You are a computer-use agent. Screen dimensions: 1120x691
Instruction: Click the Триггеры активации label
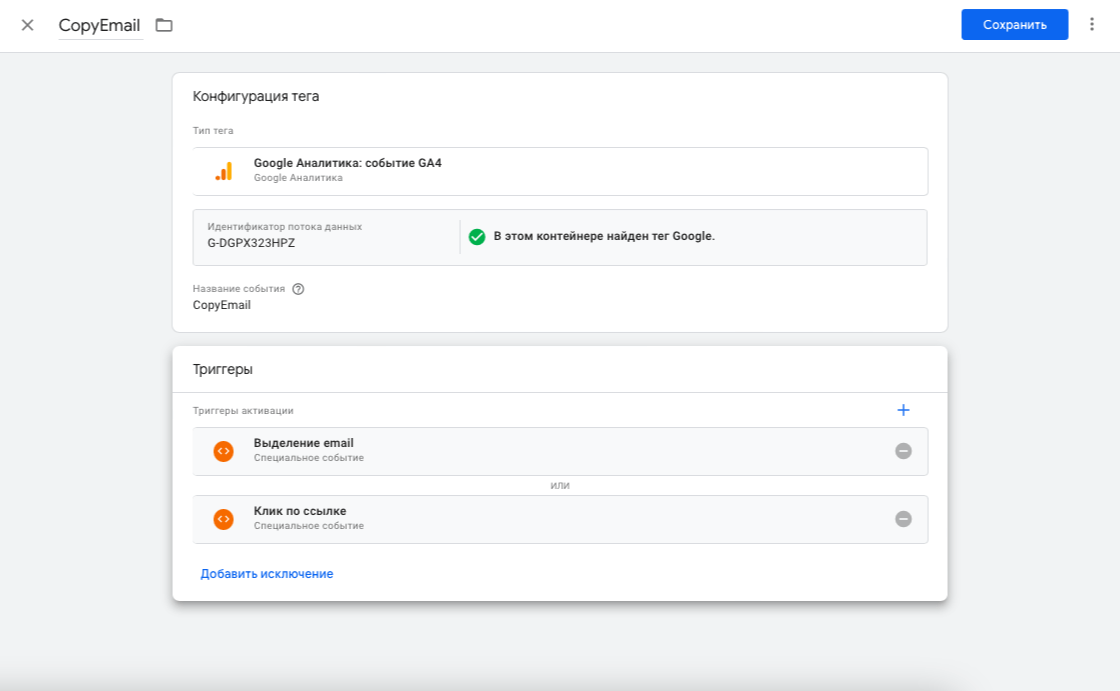click(x=243, y=411)
